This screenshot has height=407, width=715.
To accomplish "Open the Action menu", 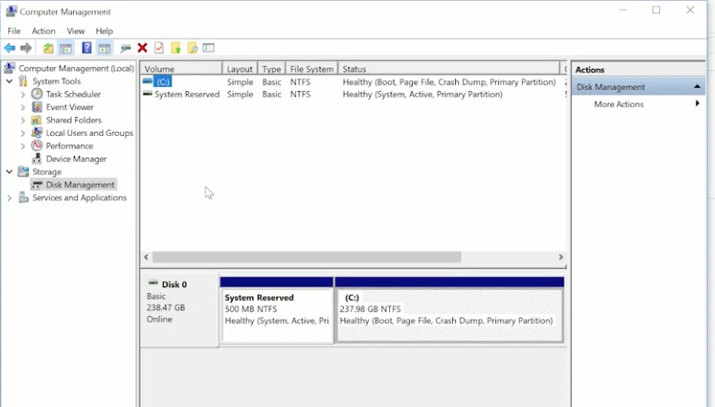I will pos(43,31).
